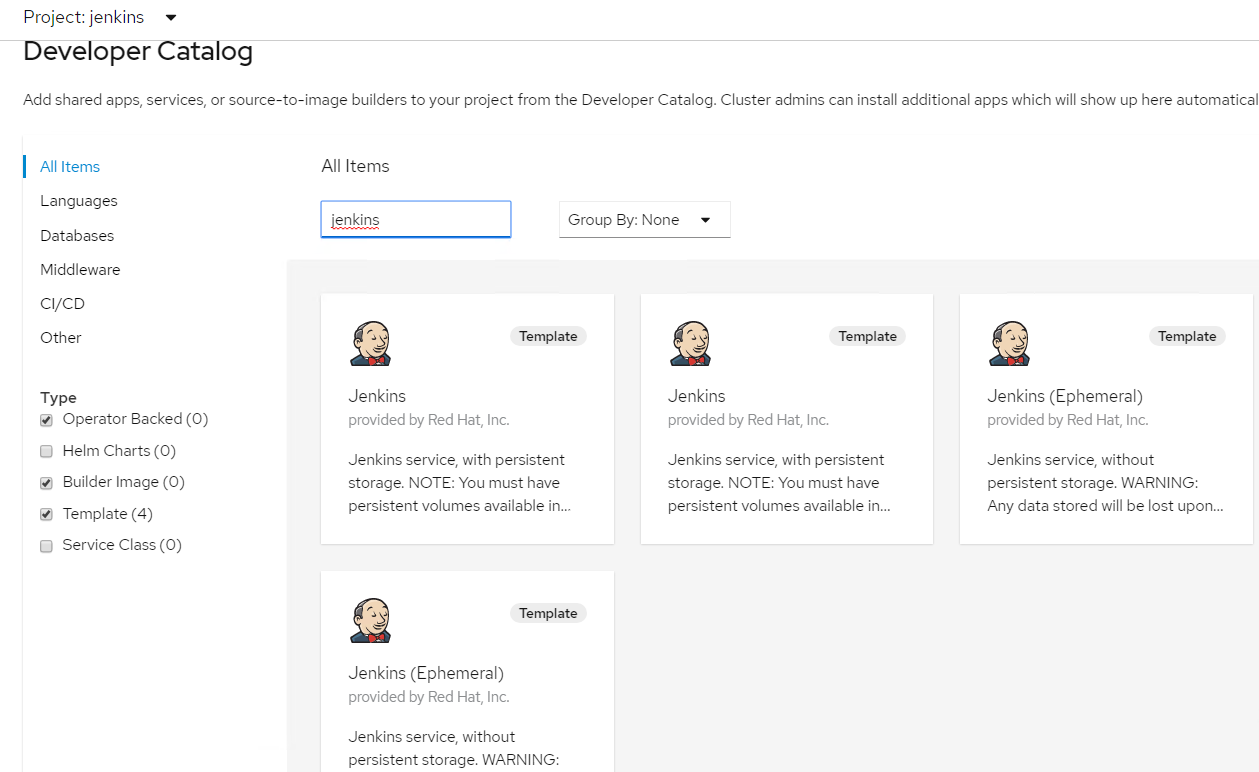Switch to the CI/CD category

[62, 304]
